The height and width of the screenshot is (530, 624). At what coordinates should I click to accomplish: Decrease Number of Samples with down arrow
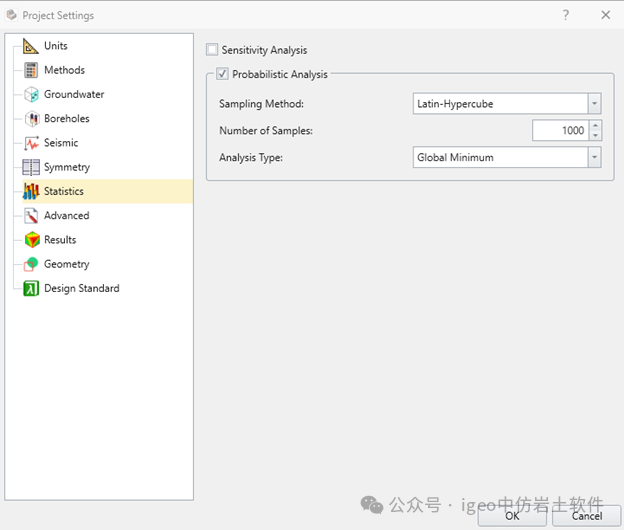[596, 136]
